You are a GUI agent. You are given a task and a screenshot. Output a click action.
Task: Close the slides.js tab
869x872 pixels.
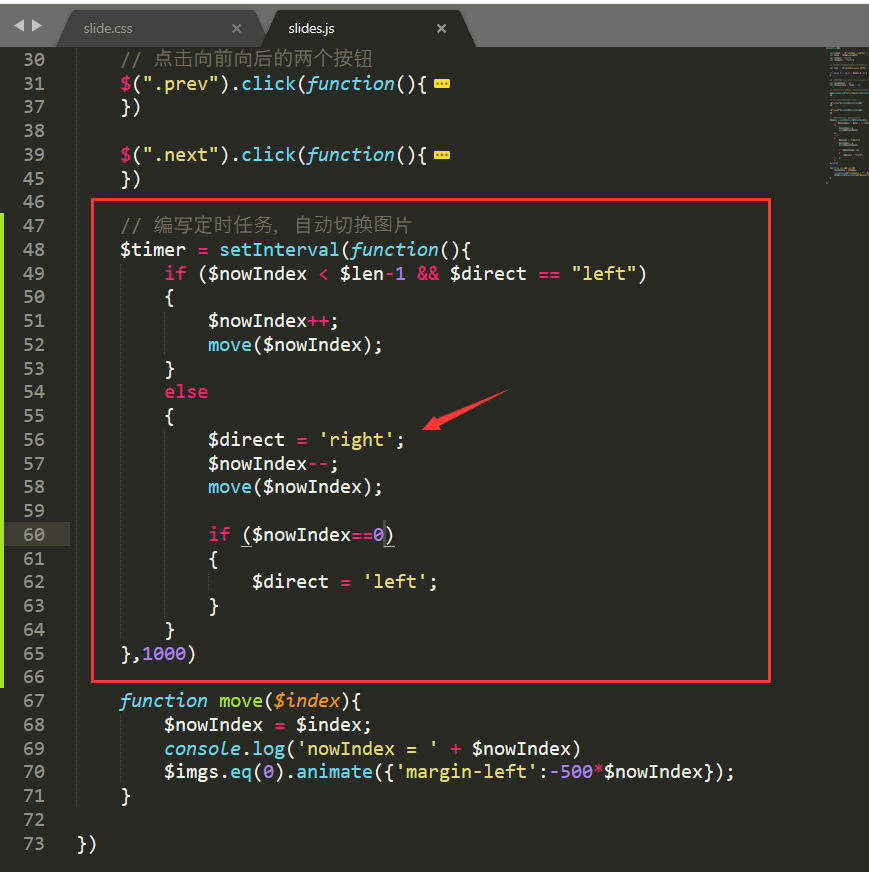441,28
